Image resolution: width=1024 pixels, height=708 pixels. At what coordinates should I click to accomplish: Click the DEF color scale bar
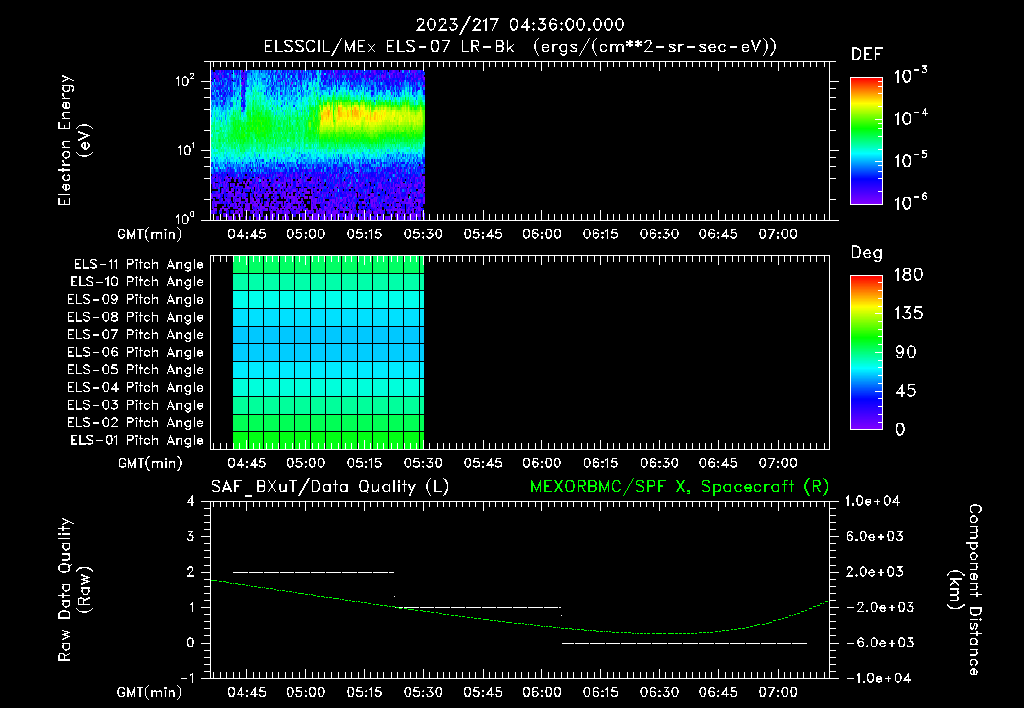pyautogui.click(x=866, y=141)
